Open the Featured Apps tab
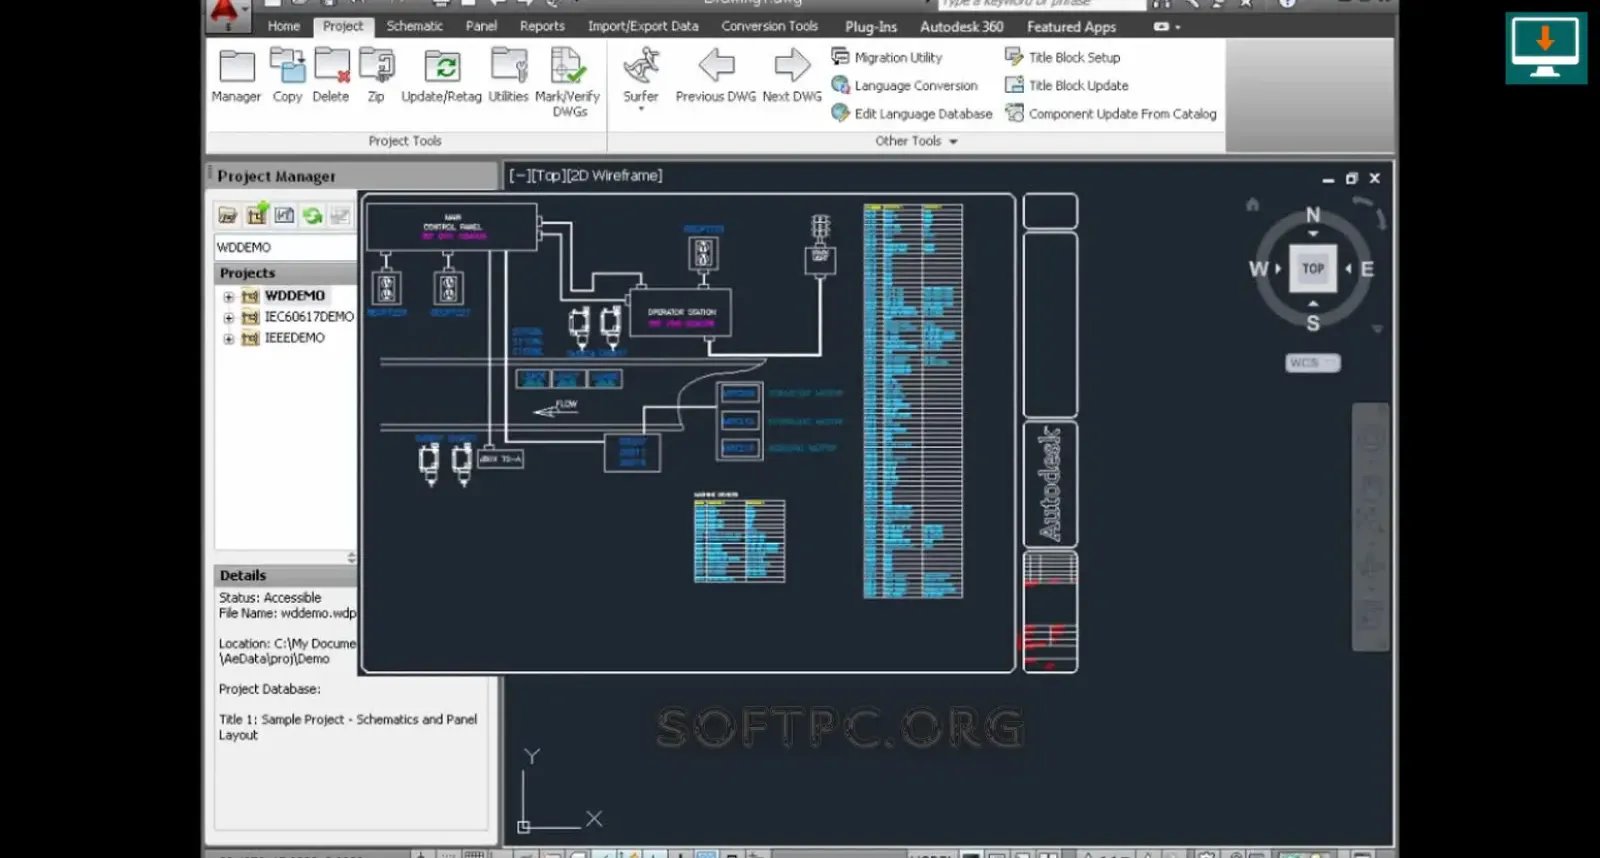Screen dimensions: 1600x858 point(1071,27)
